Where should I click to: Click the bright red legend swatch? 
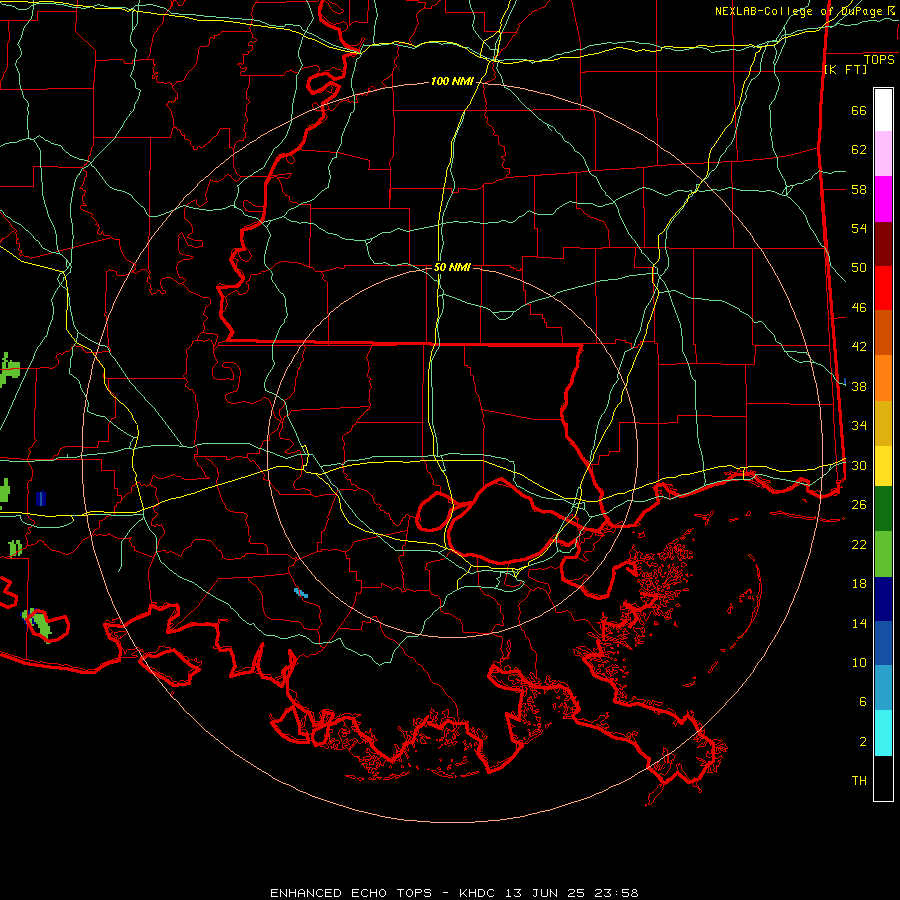(x=883, y=289)
